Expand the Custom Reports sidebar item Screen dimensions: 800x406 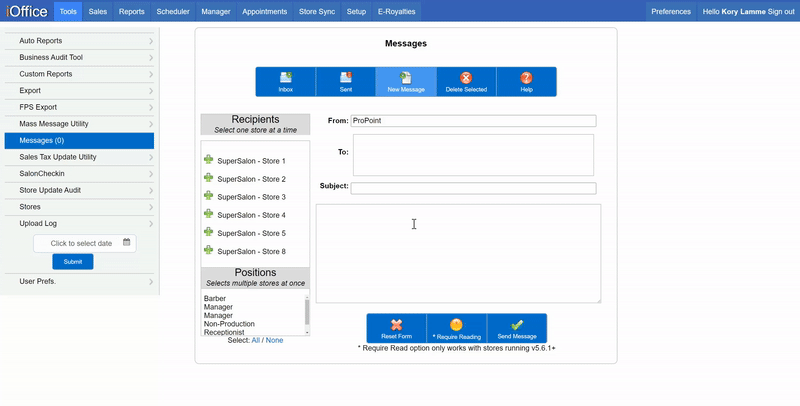[79, 74]
